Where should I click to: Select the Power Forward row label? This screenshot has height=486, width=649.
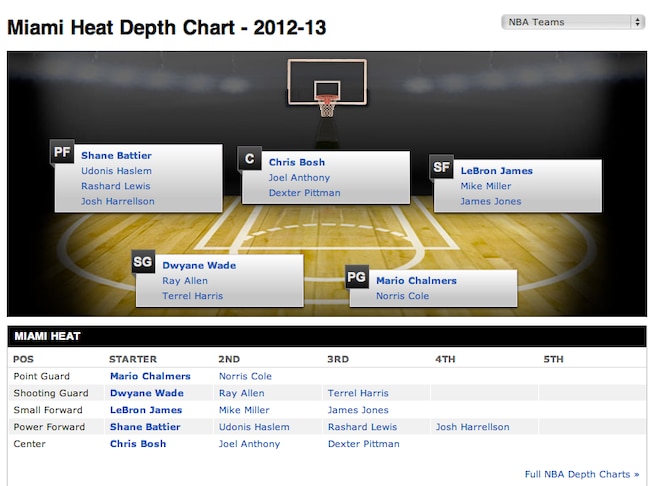point(49,427)
